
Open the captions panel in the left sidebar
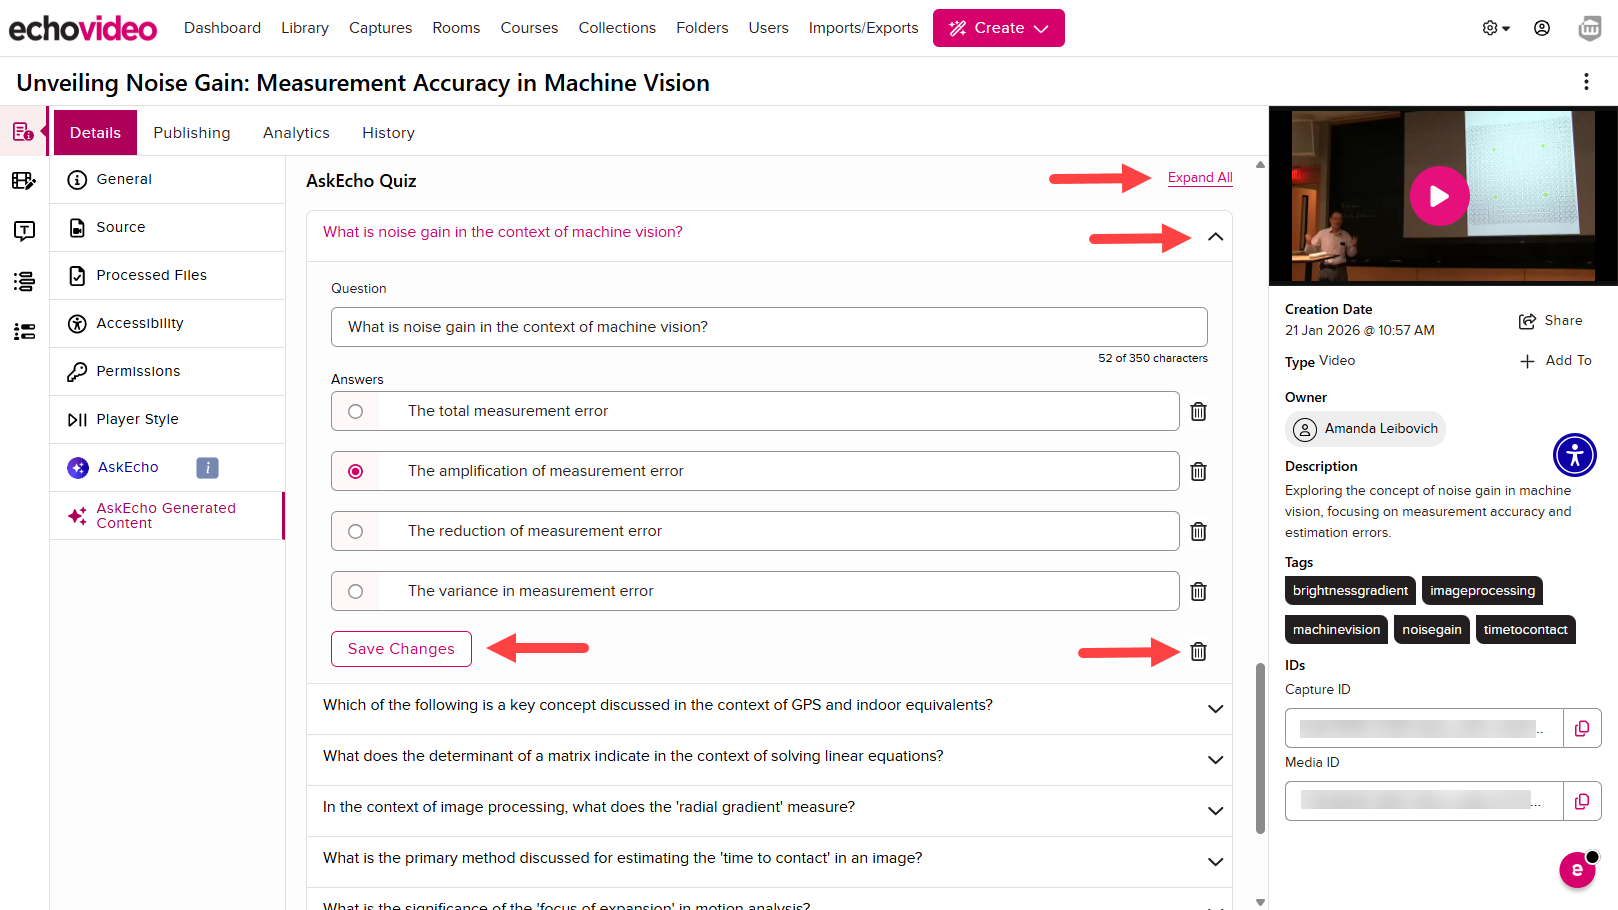pos(23,231)
